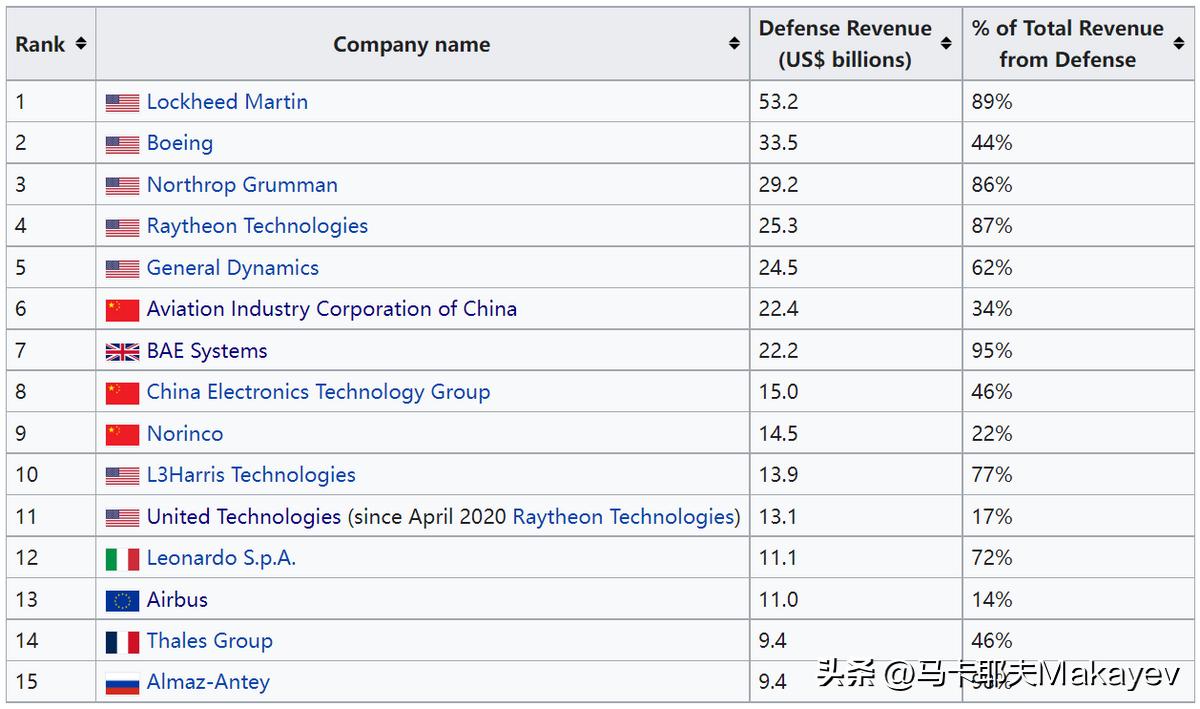
Task: Click the Russian flag beside Almaz-Antey
Action: click(x=122, y=684)
